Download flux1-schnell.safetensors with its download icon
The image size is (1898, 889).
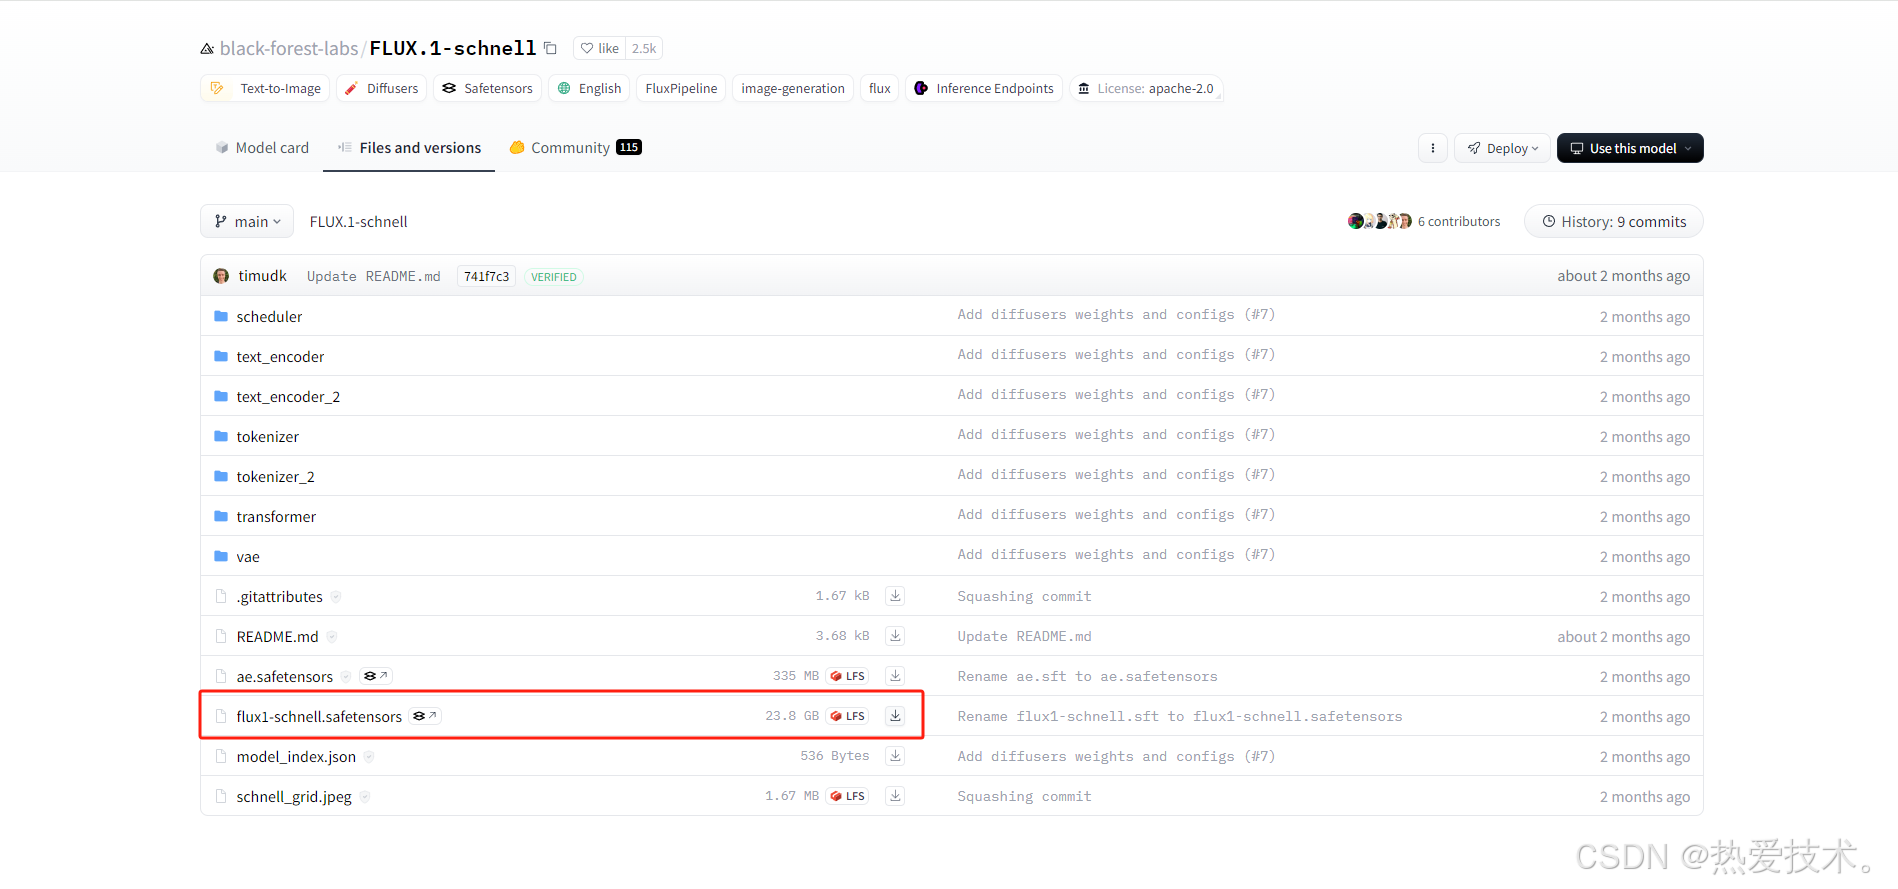point(895,716)
